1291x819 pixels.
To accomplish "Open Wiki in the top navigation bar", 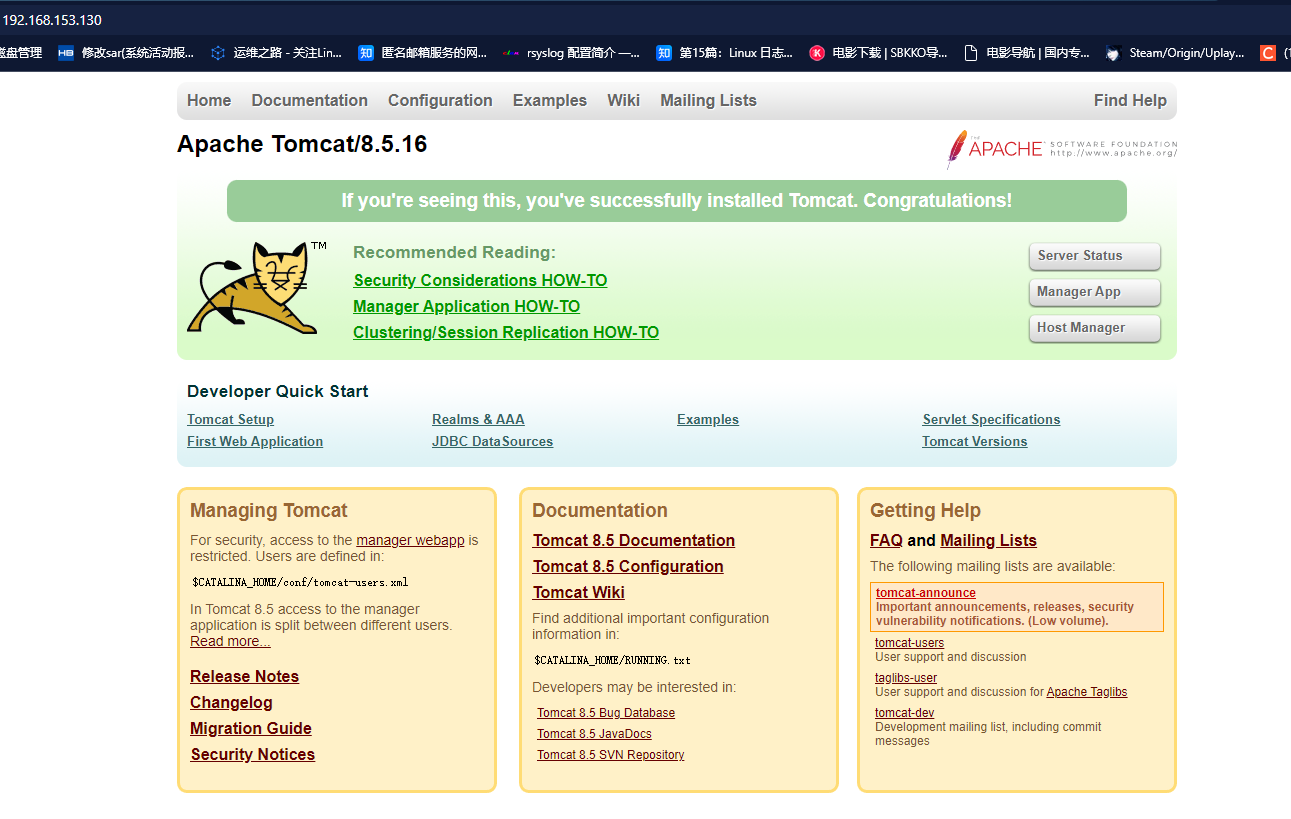I will pos(623,100).
